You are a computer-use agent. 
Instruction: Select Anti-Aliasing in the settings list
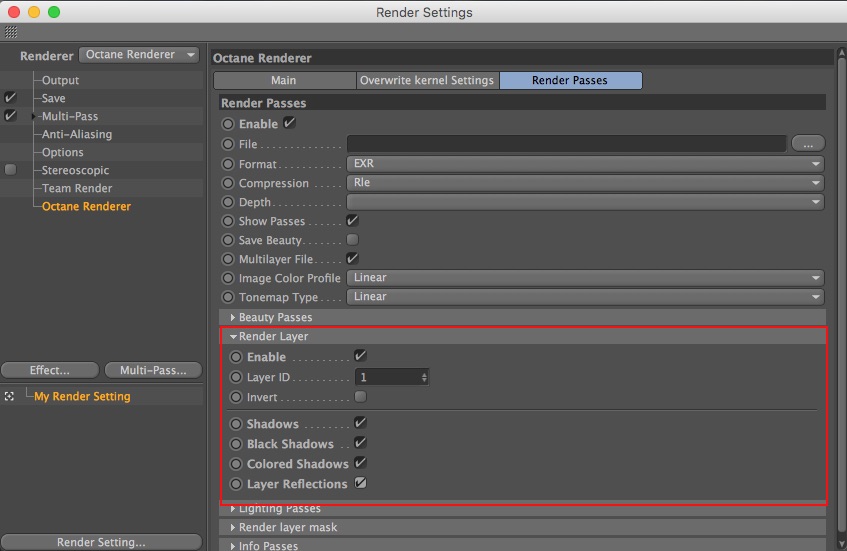point(77,134)
